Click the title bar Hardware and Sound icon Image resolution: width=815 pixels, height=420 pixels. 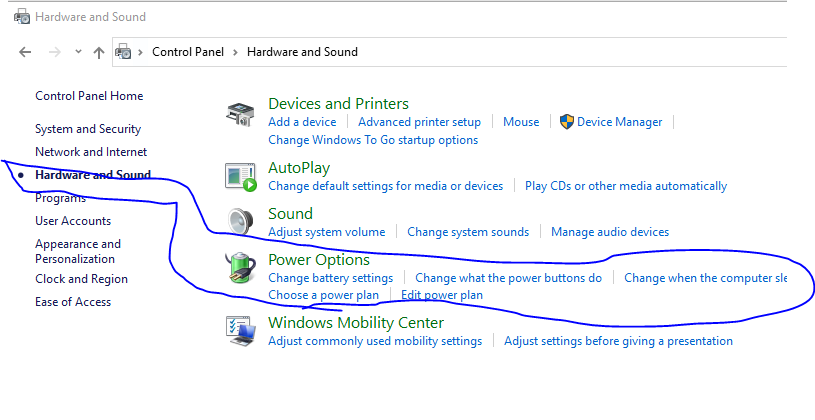22,17
